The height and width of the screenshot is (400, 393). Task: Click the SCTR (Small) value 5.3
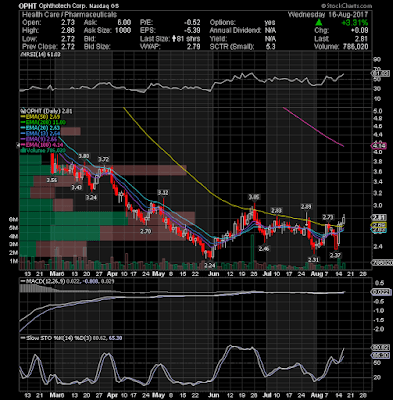271,46
